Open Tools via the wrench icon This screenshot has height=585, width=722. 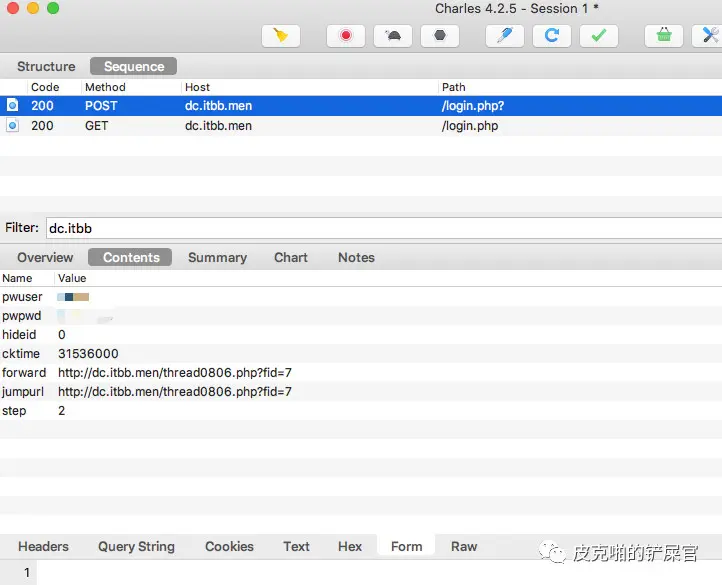point(708,36)
